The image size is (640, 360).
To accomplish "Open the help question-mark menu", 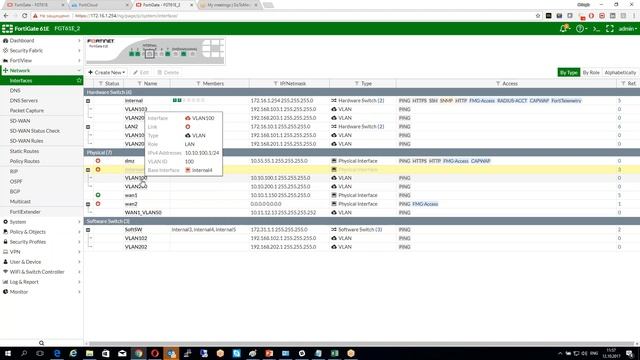I will tap(580, 29).
